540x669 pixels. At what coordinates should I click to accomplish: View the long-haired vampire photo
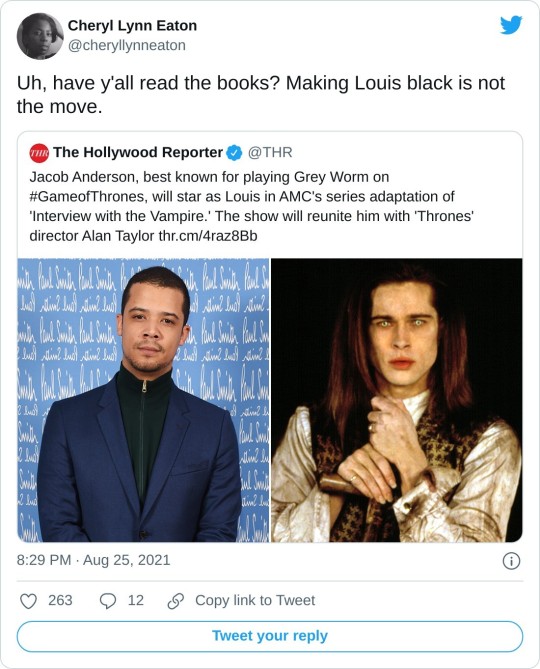click(397, 400)
